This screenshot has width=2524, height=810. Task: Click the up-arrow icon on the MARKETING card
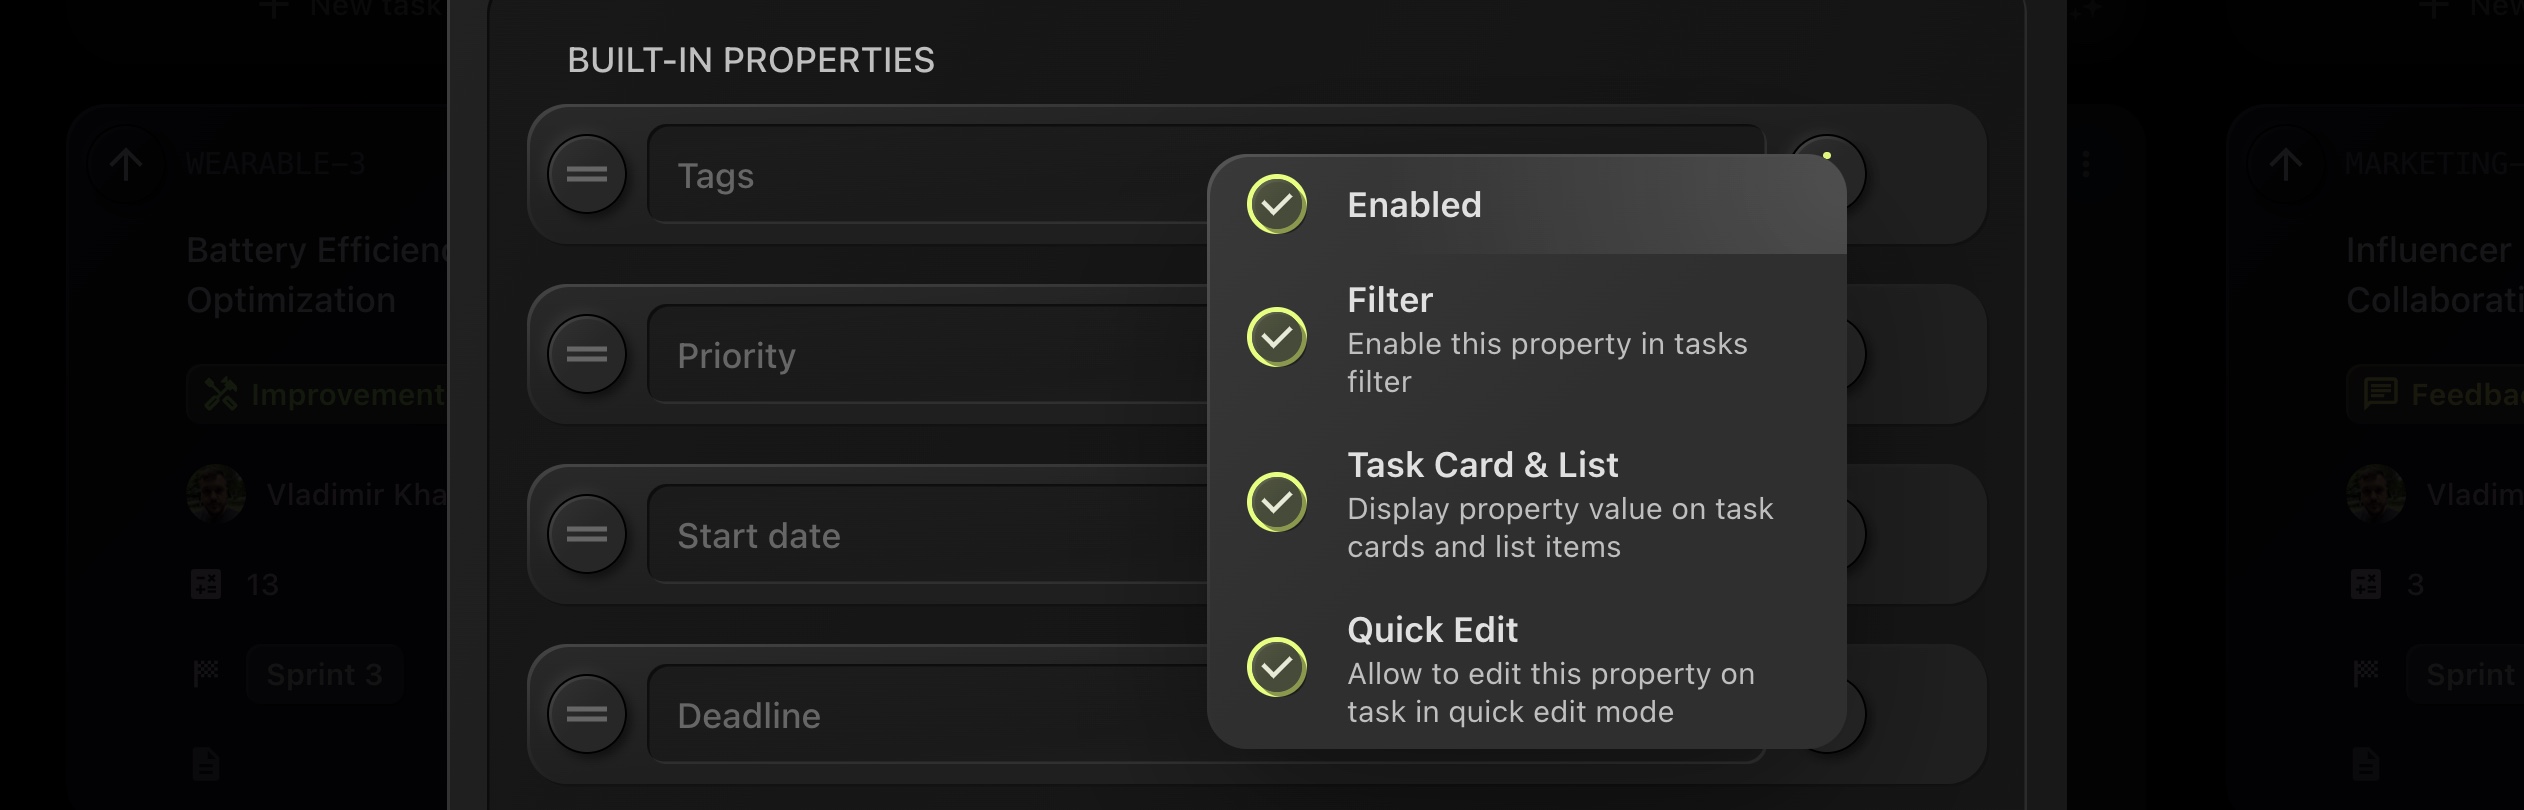tap(2285, 164)
